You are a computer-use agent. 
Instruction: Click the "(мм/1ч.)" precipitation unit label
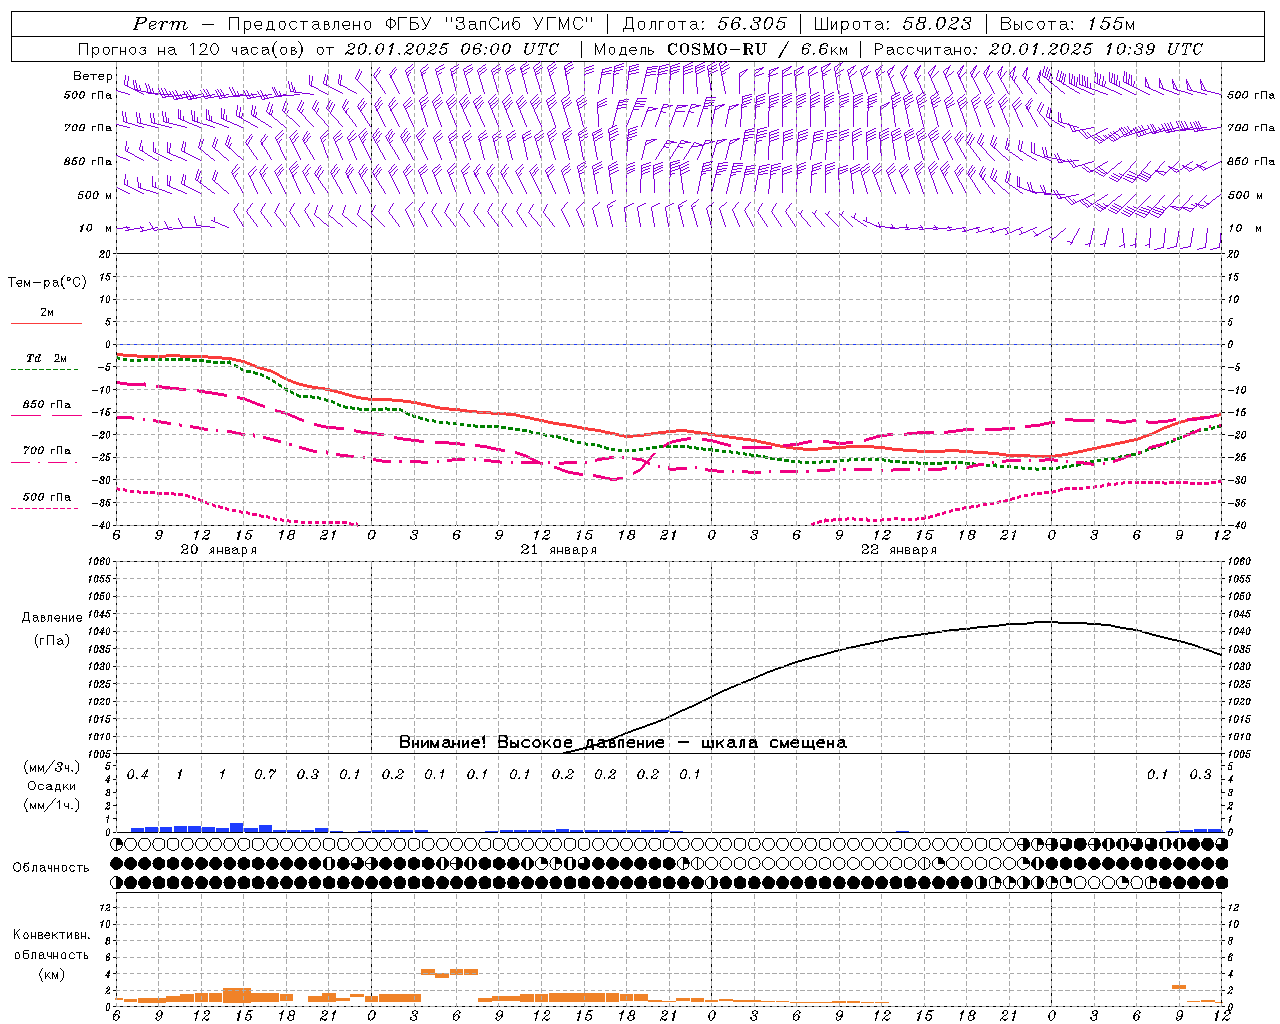[x=51, y=805]
